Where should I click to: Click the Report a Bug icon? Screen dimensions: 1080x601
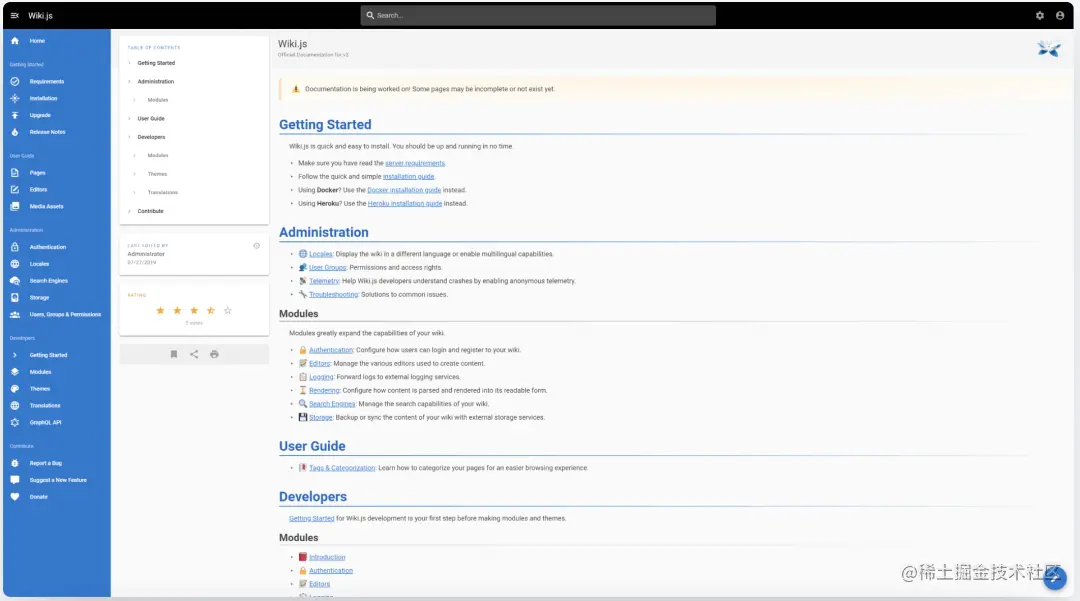tap(14, 463)
